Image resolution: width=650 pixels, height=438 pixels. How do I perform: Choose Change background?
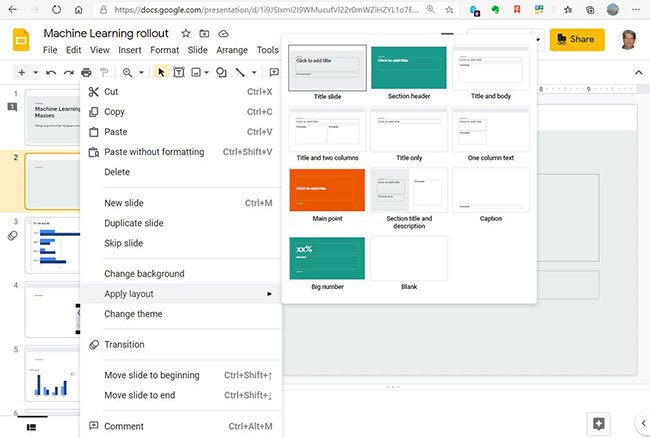(x=181, y=274)
